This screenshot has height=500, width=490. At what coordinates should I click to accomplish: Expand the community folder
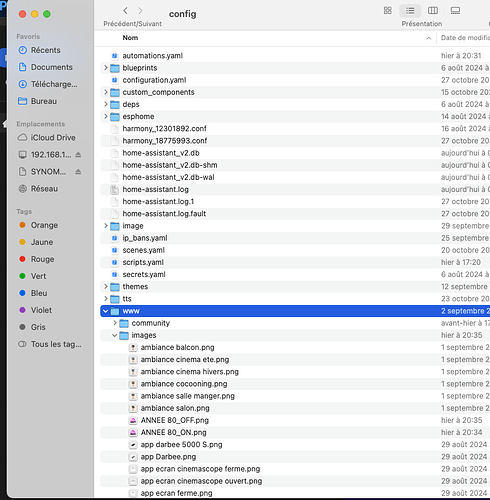tap(115, 323)
